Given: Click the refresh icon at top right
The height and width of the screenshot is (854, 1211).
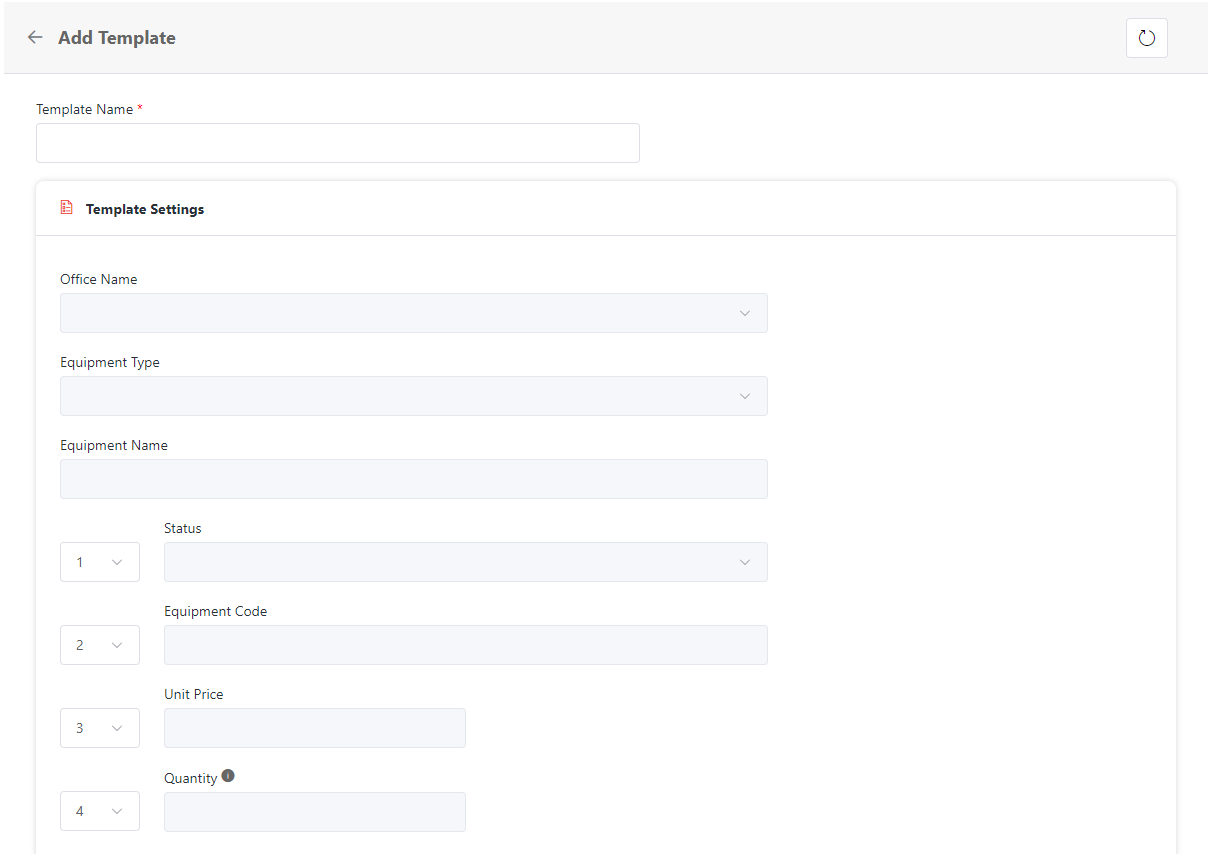Looking at the screenshot, I should pyautogui.click(x=1146, y=37).
